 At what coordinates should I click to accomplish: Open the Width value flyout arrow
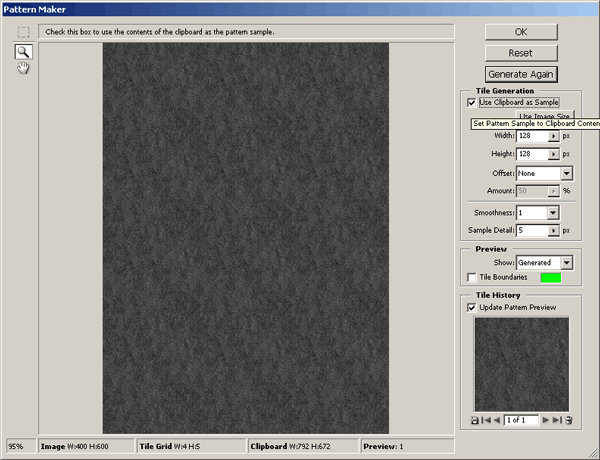(554, 135)
